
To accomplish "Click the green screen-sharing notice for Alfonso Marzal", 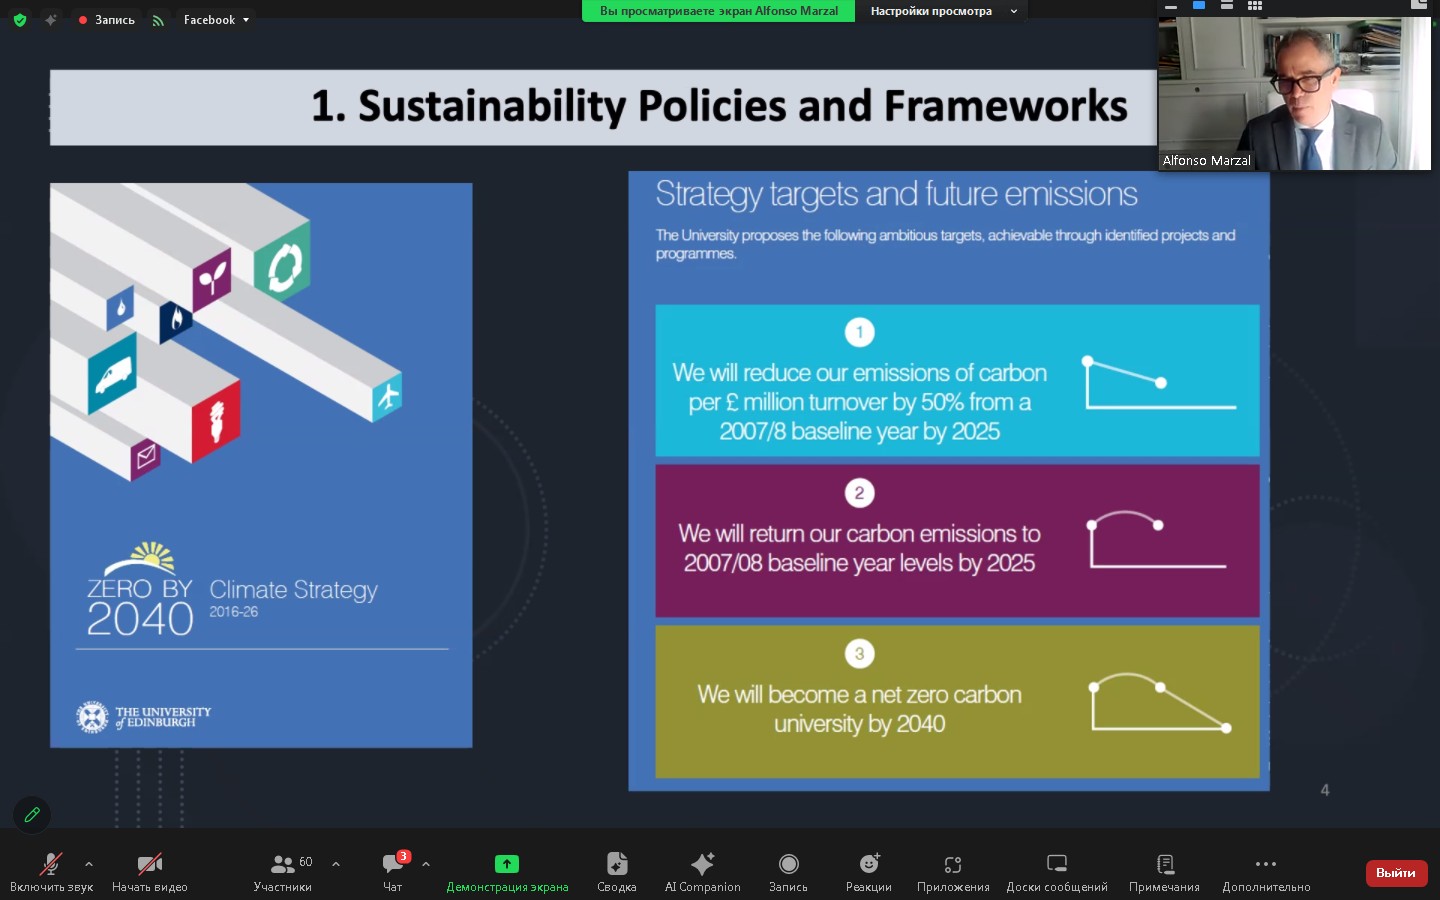I will pyautogui.click(x=719, y=11).
